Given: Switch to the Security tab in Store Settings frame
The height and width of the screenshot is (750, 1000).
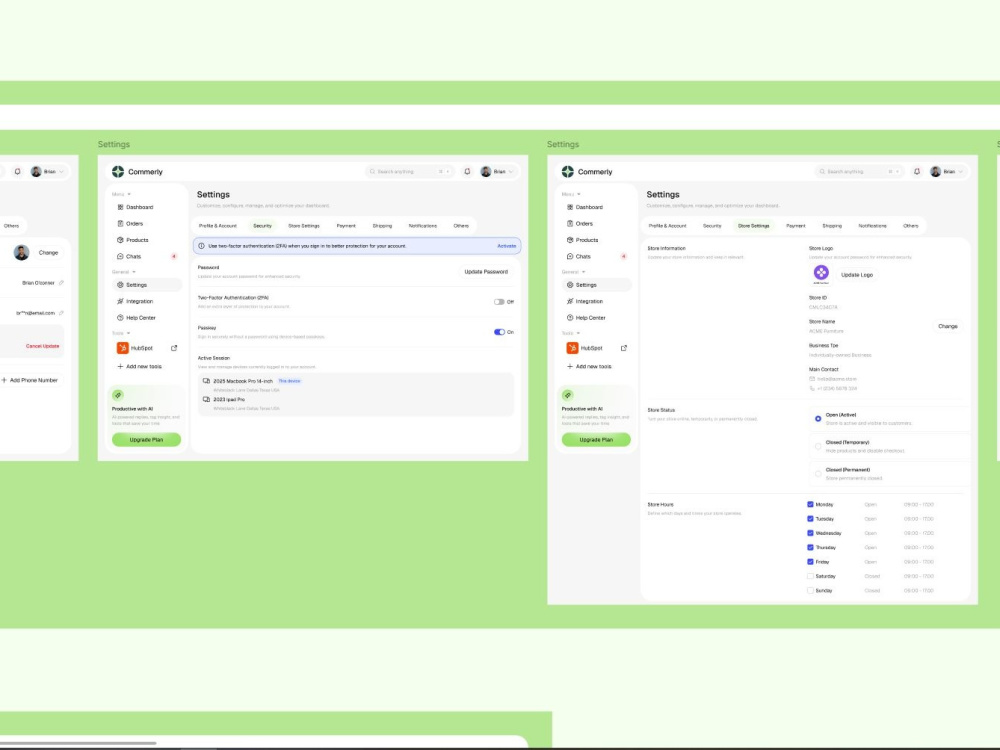Looking at the screenshot, I should (712, 226).
